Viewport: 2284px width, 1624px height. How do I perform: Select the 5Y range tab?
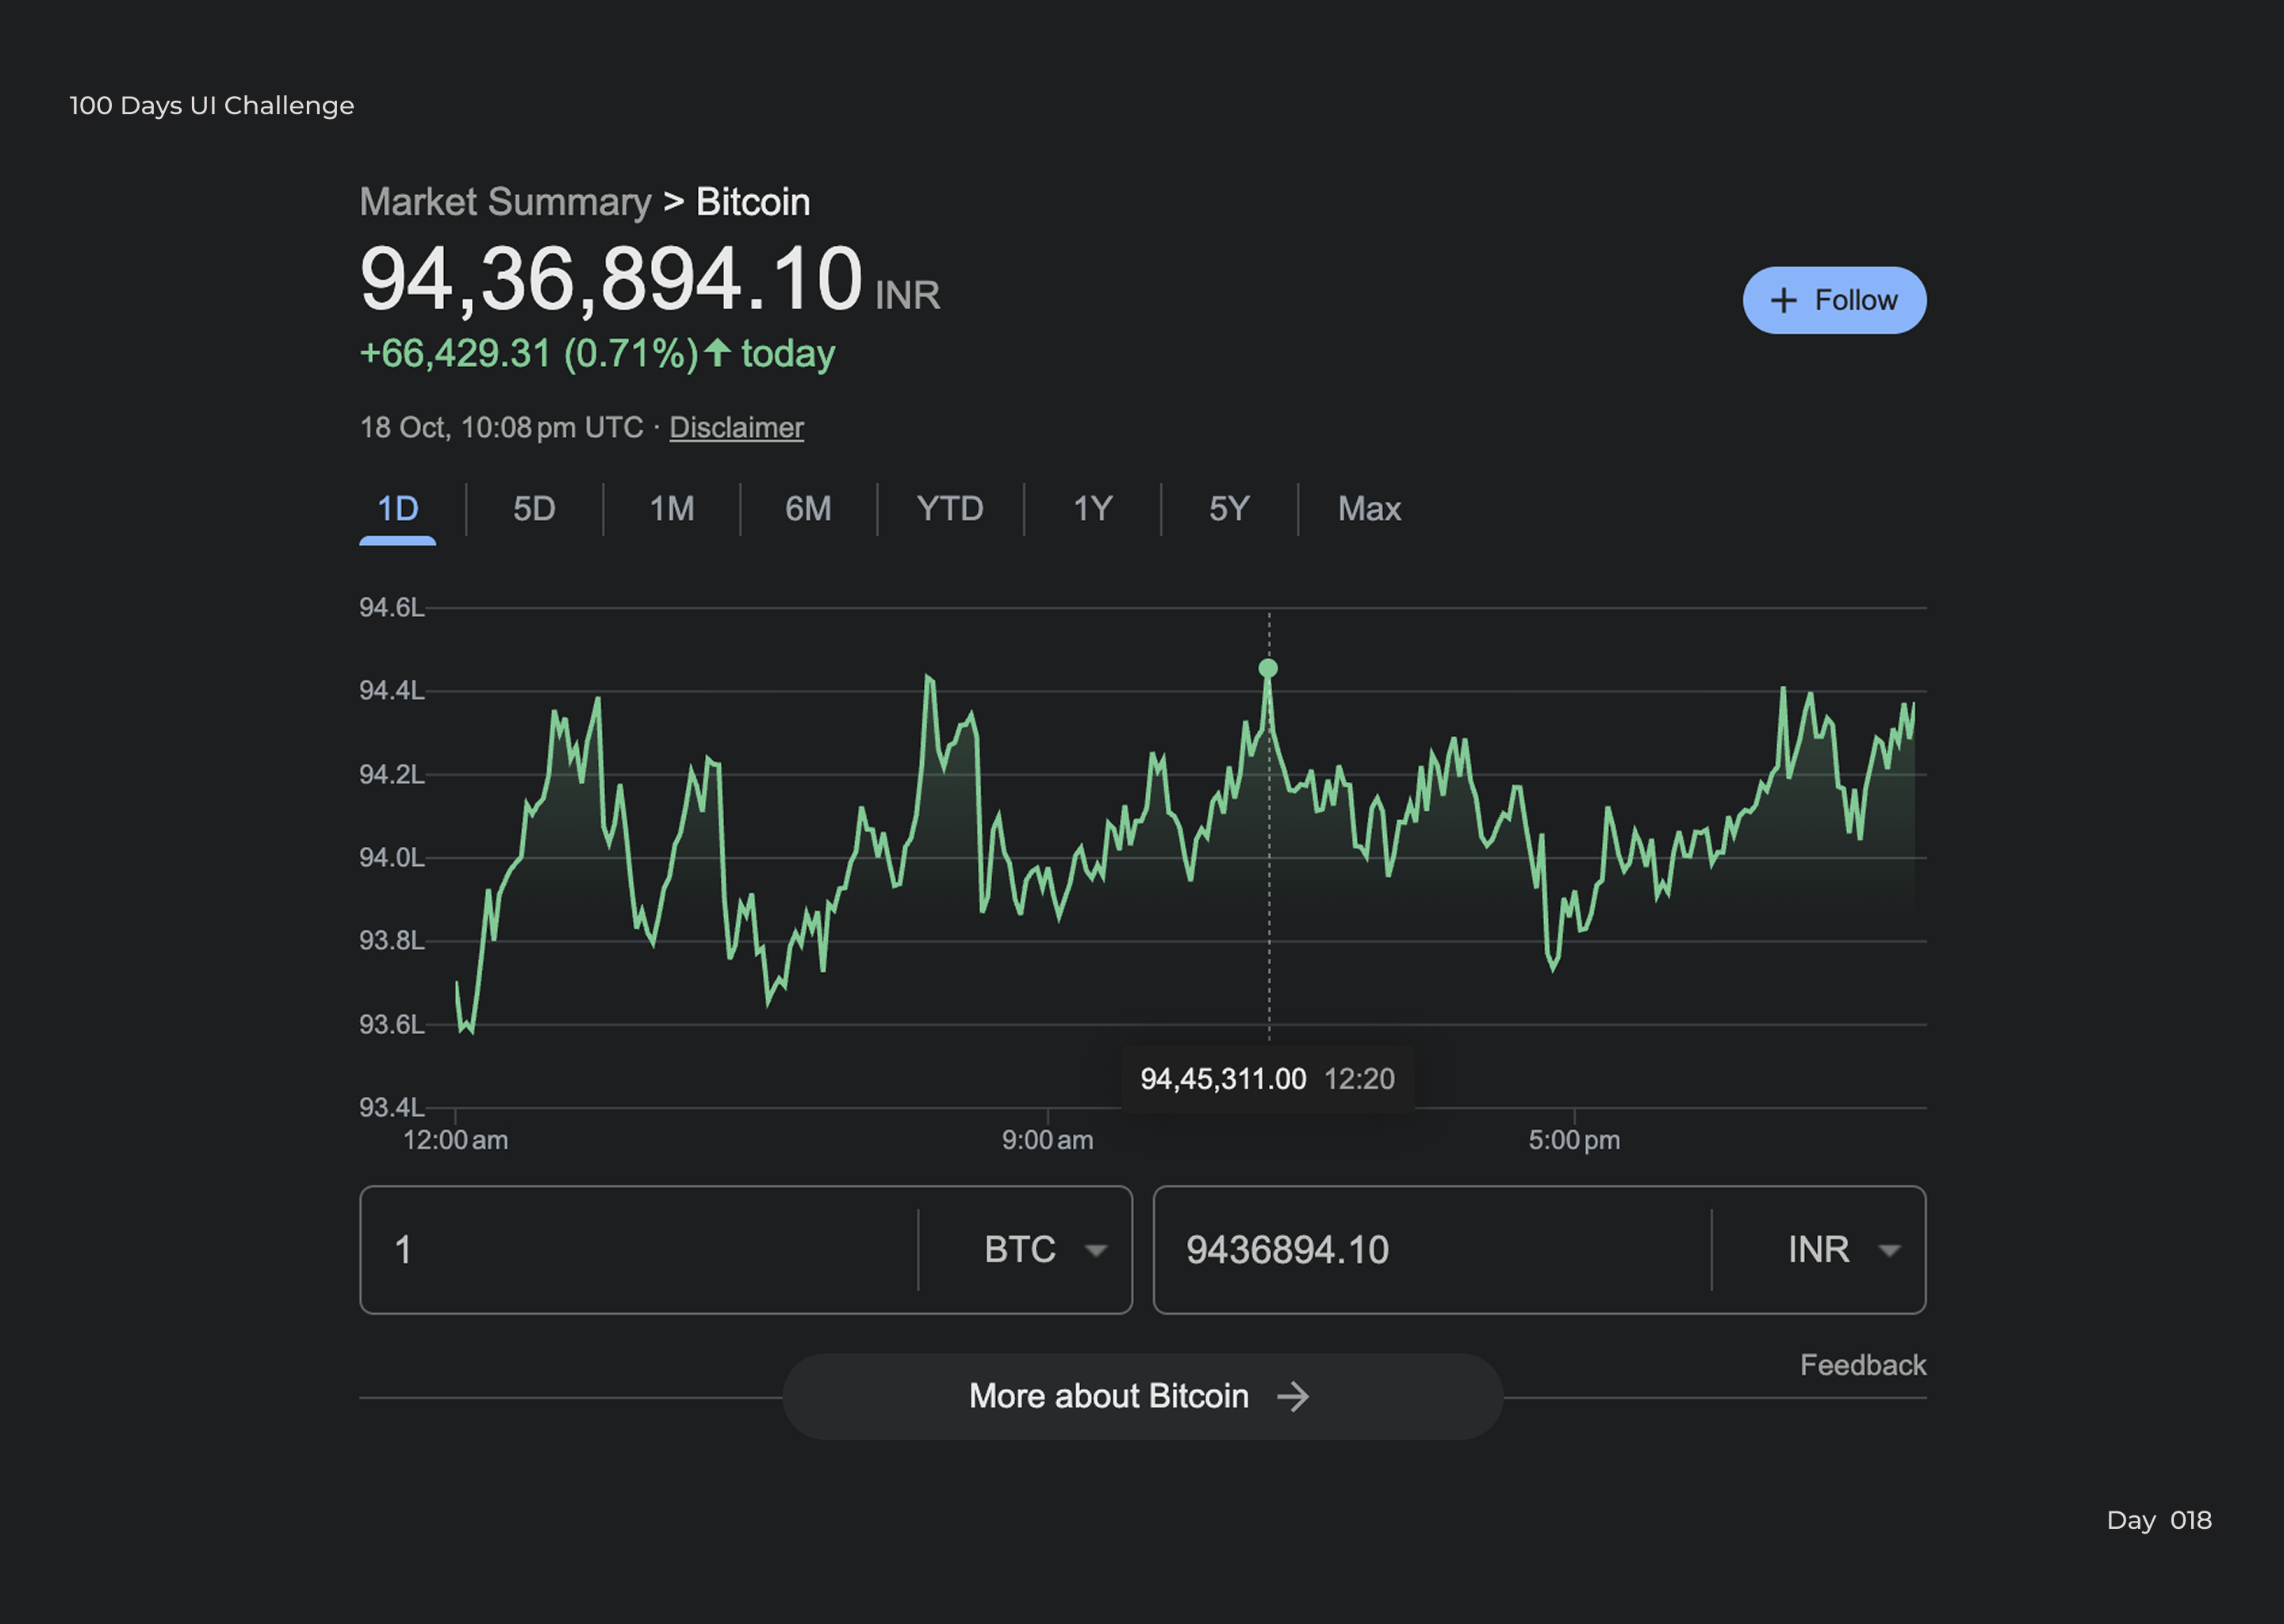(x=1229, y=509)
